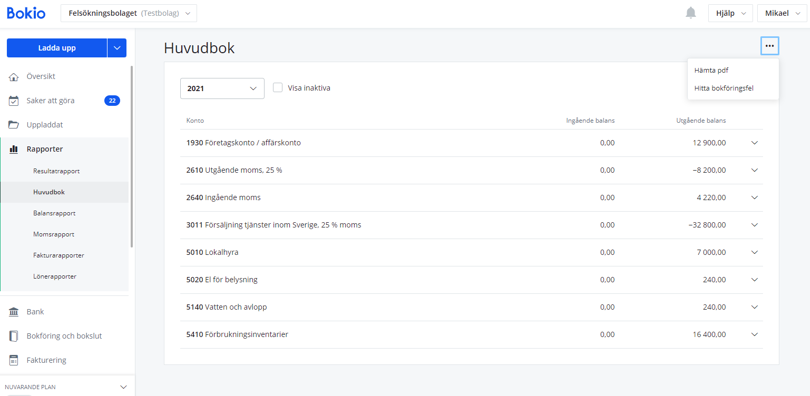Open the Ladda upp arrow dropdown
810x396 pixels.
[x=117, y=48]
